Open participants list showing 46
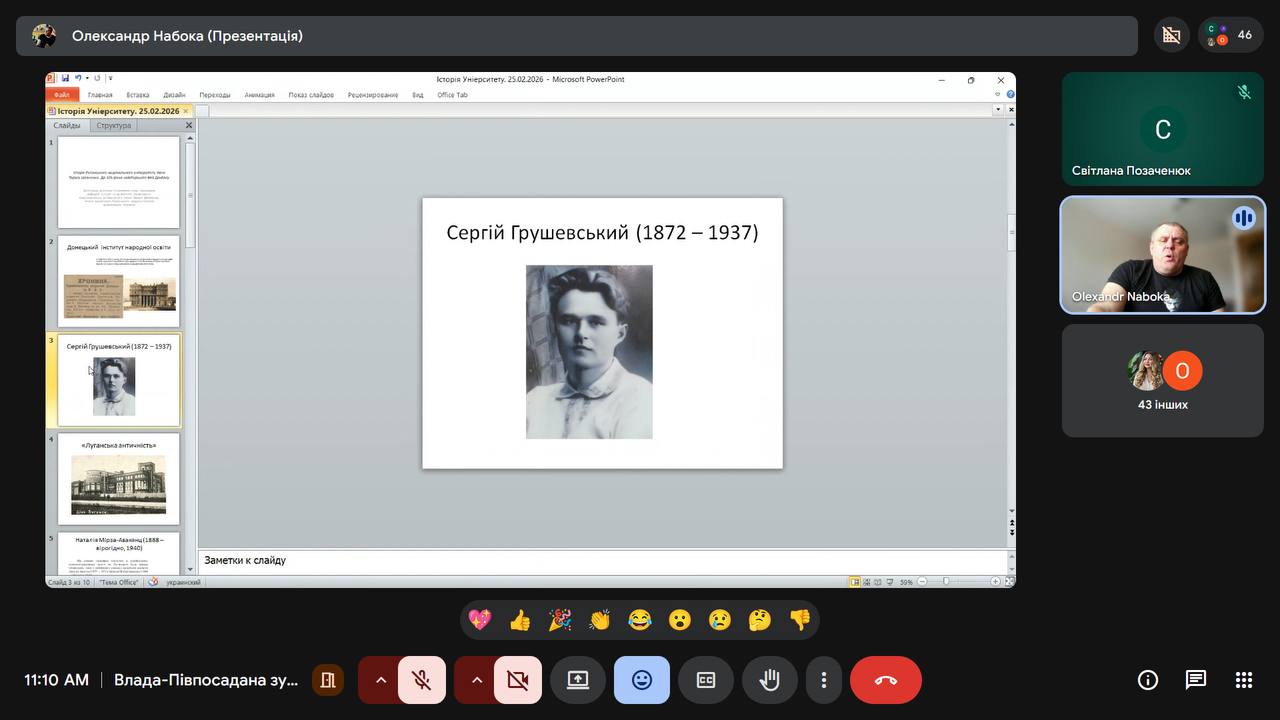1280x720 pixels. click(x=1230, y=35)
